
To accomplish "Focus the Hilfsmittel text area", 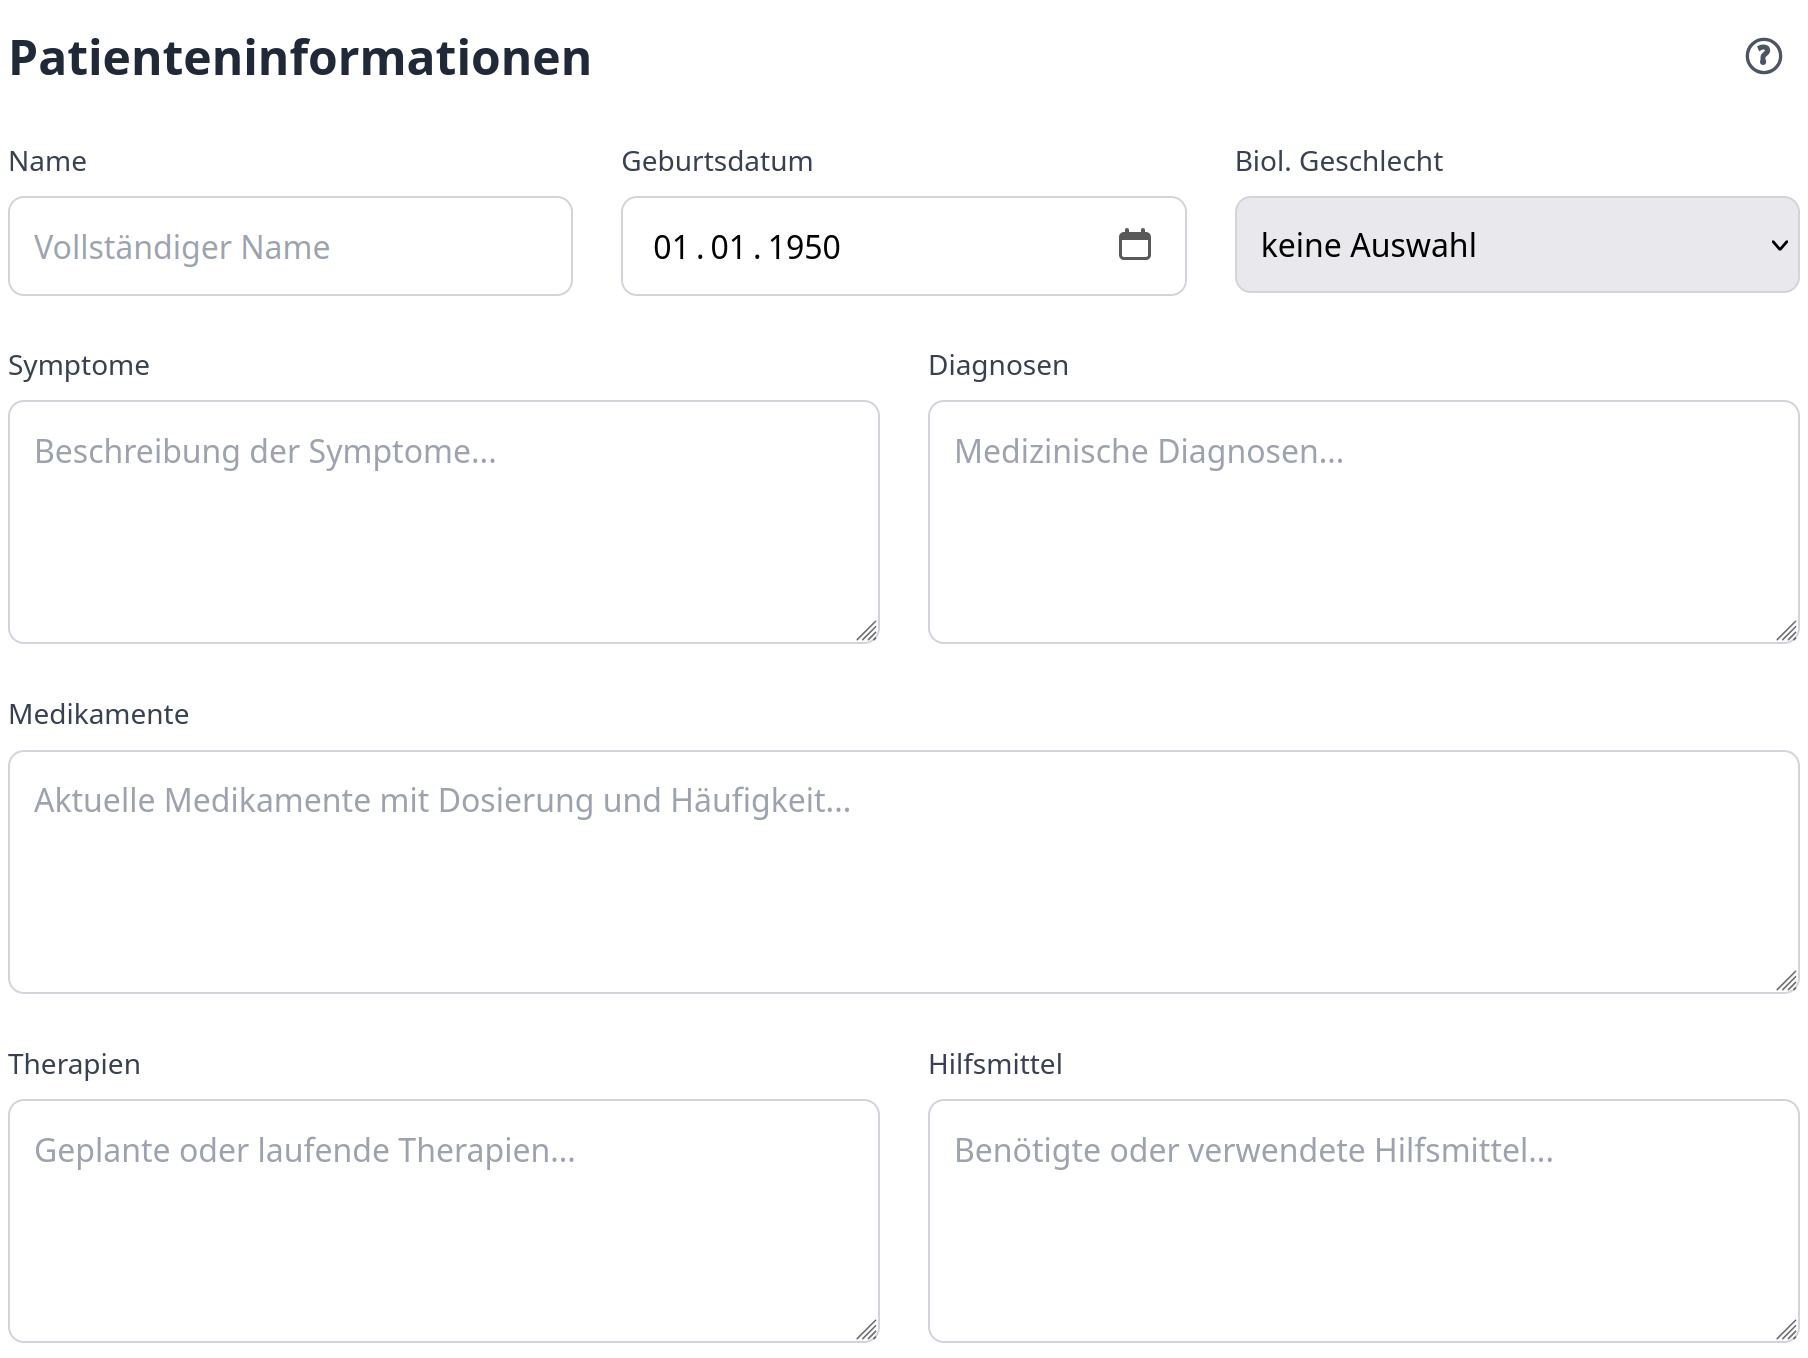I will (x=1363, y=1221).
